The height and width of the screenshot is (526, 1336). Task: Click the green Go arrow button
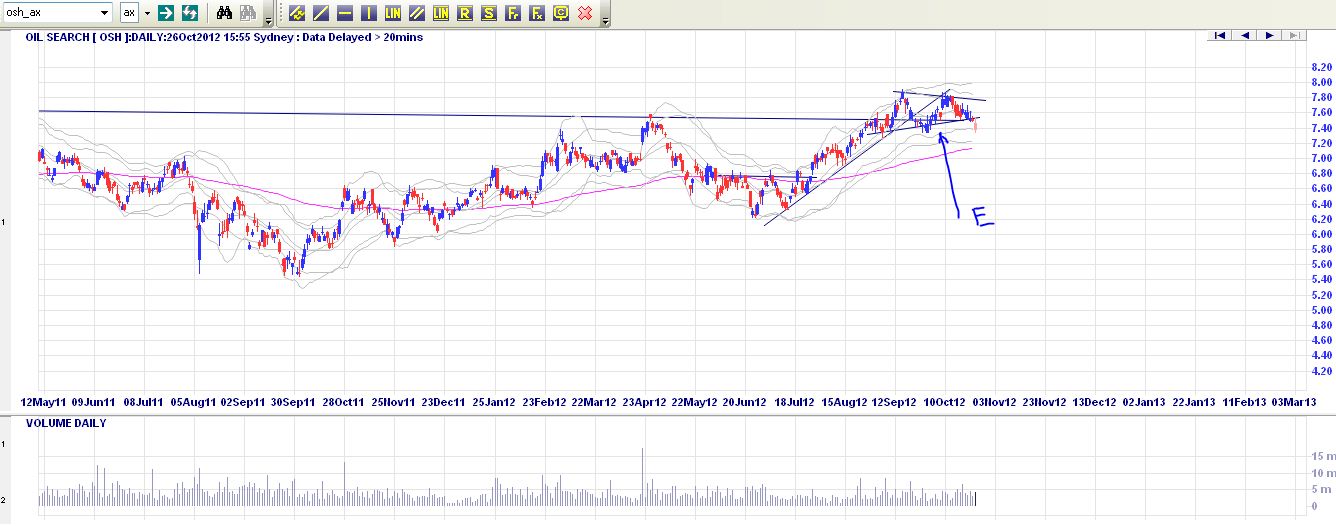[x=166, y=13]
